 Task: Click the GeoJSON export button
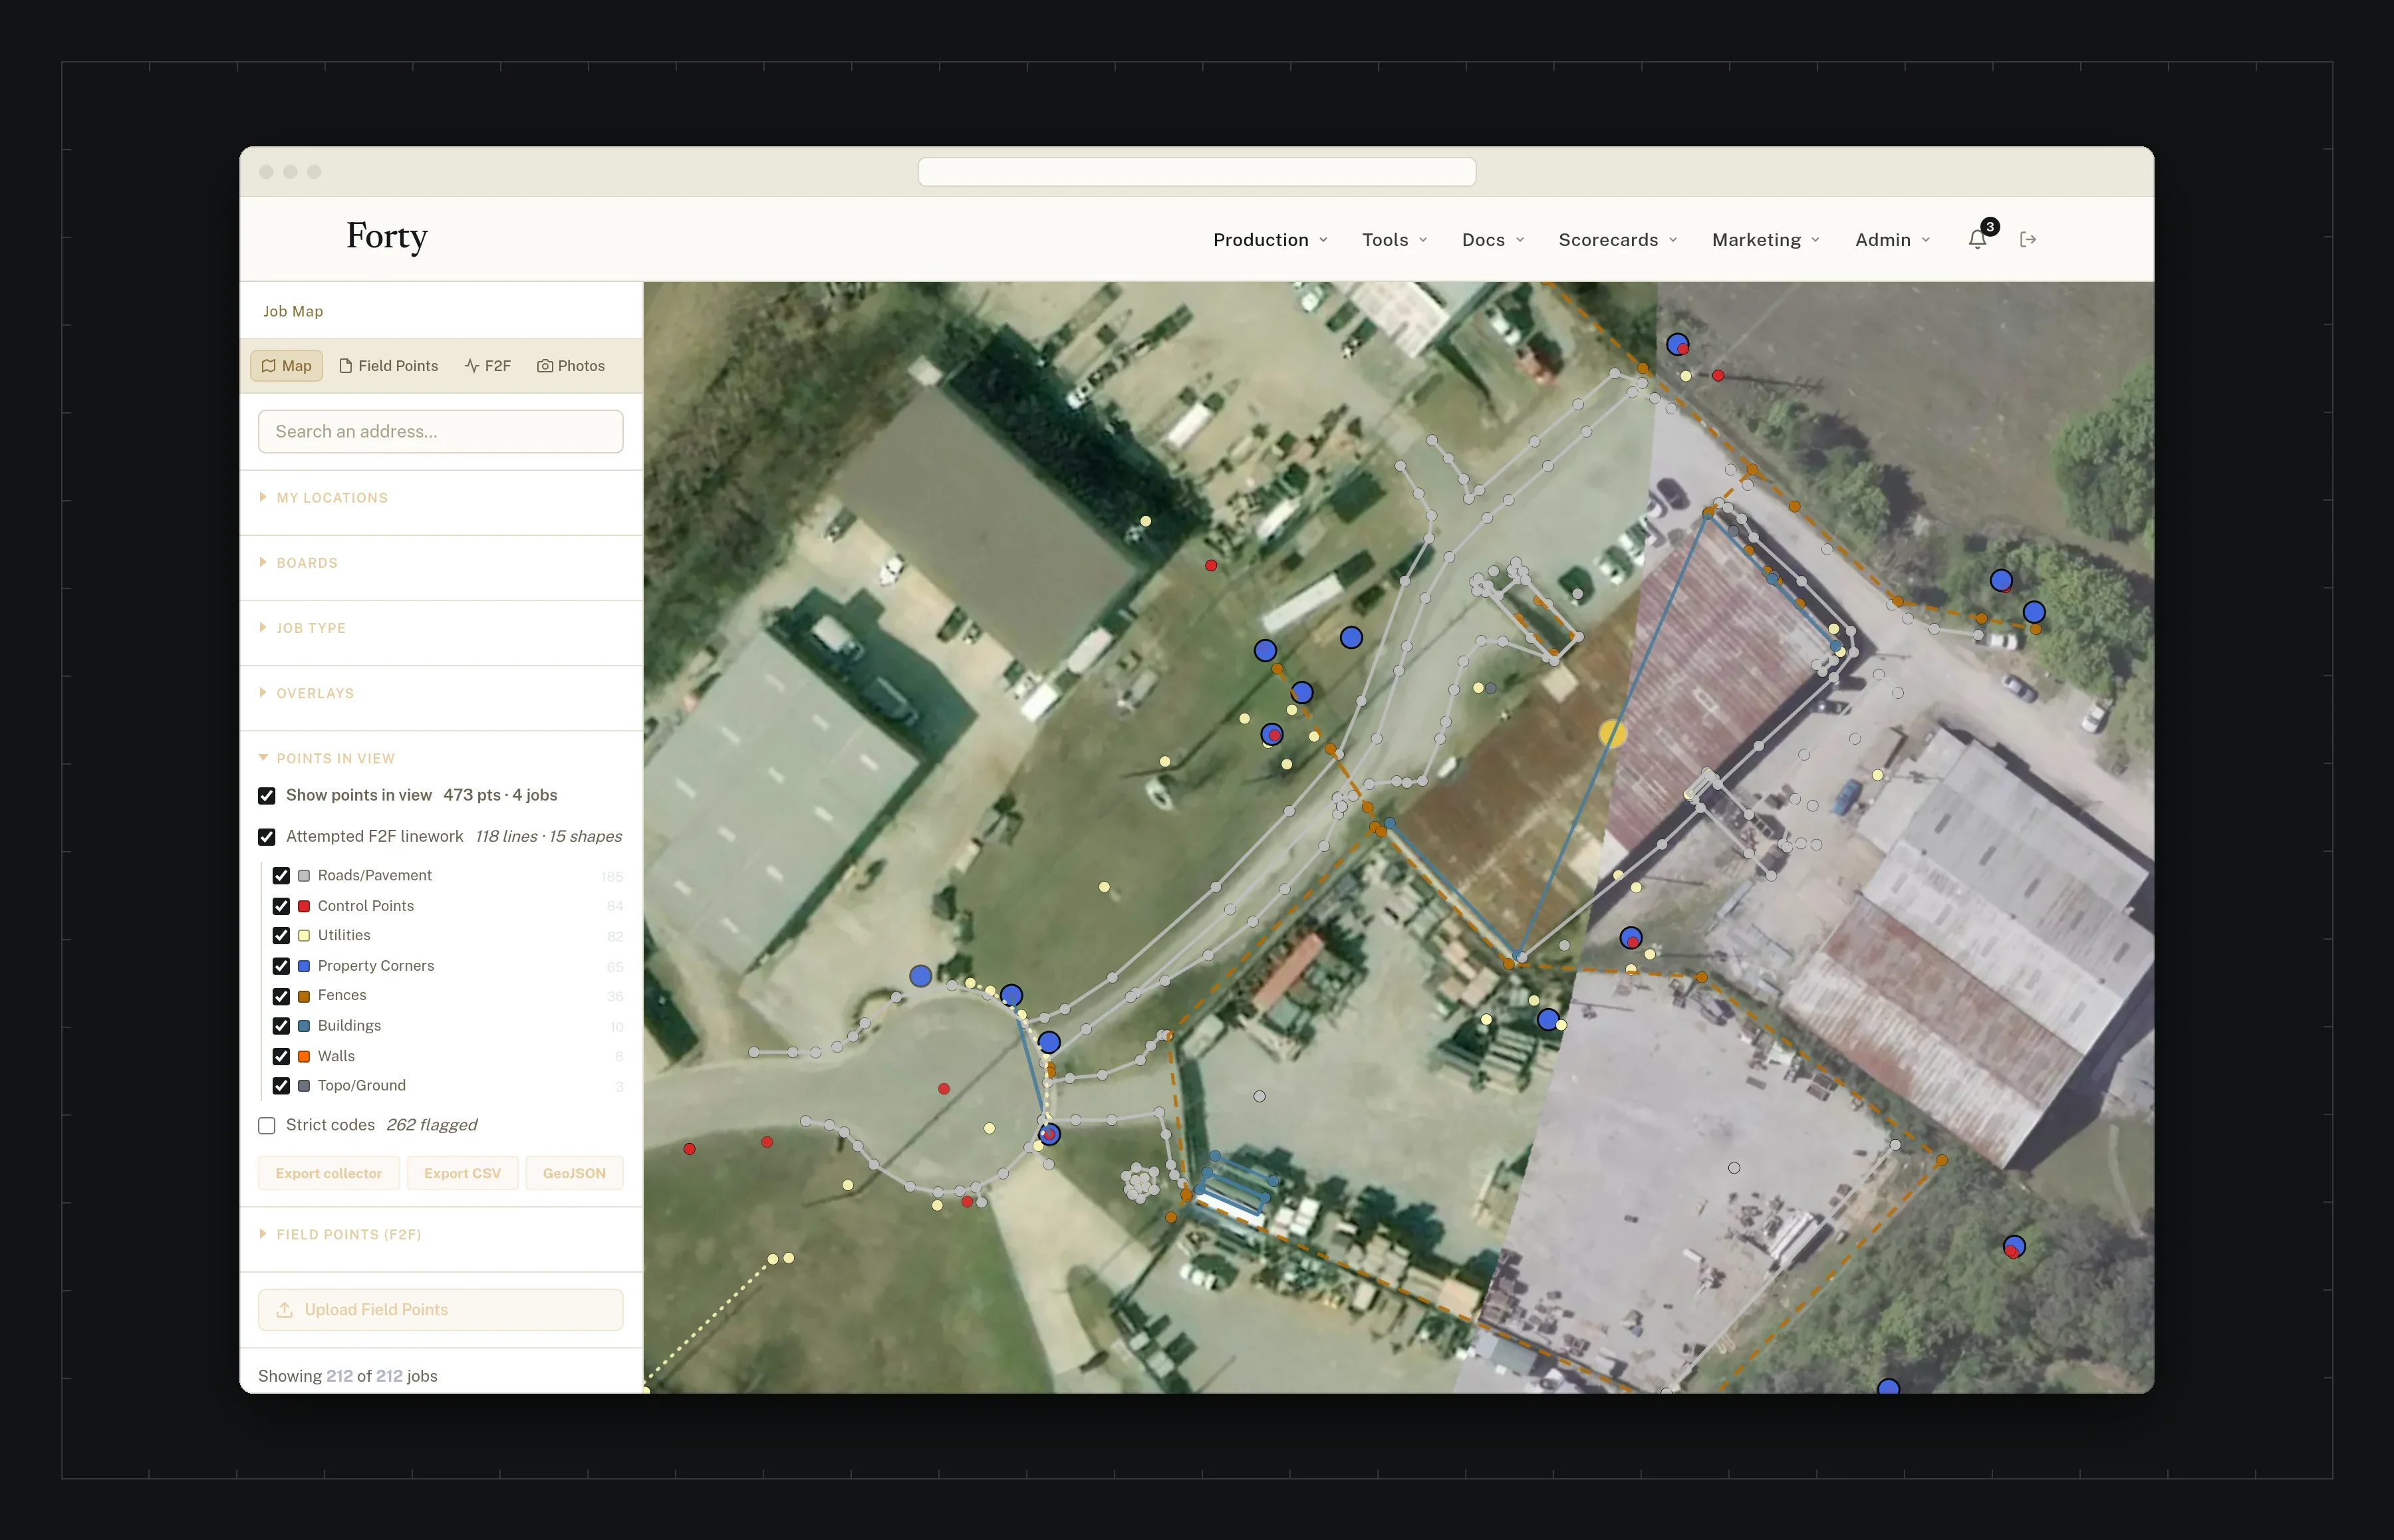pos(575,1174)
